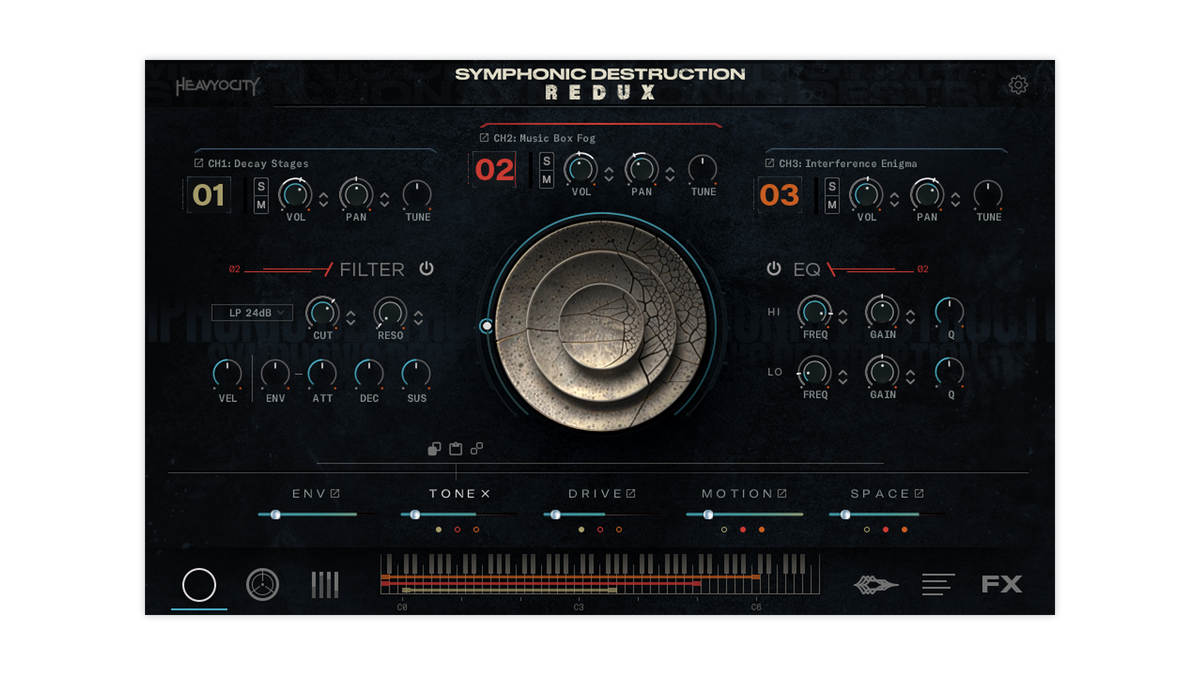Image resolution: width=1200 pixels, height=675 pixels.
Task: Click the filter VEL knob
Action: (228, 375)
